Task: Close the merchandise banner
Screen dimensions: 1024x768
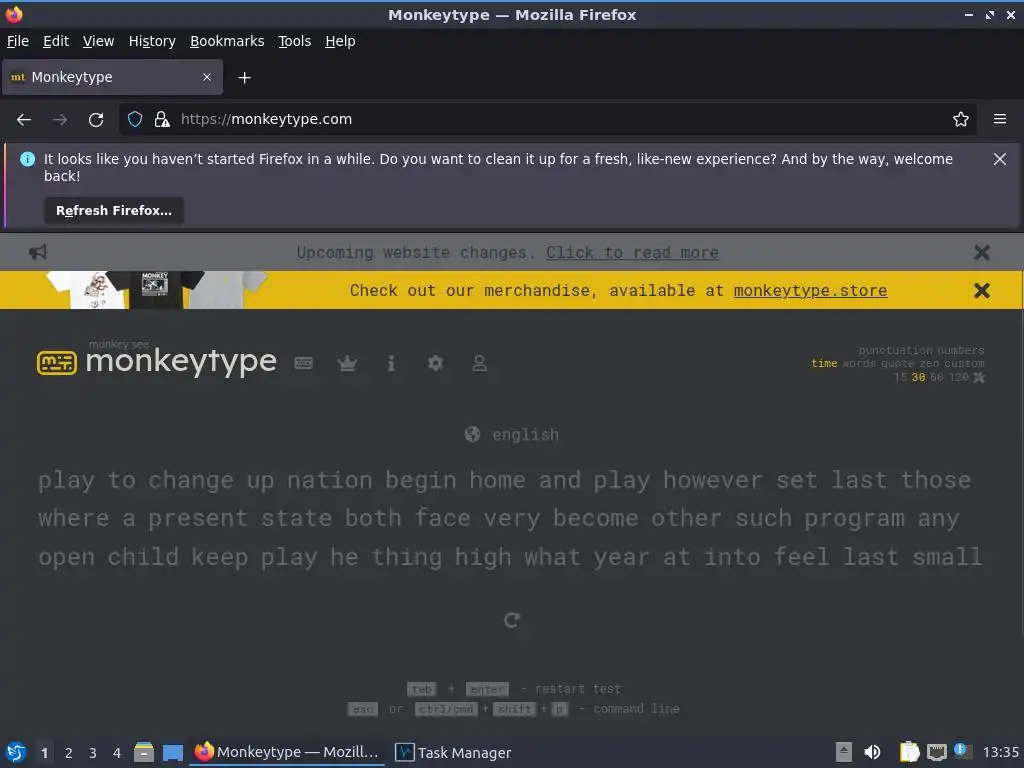Action: click(982, 291)
